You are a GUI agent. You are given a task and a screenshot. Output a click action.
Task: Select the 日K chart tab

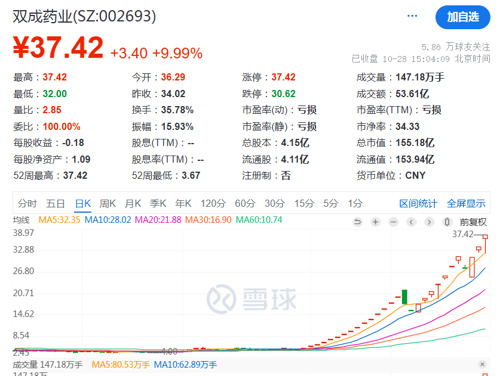coord(83,203)
